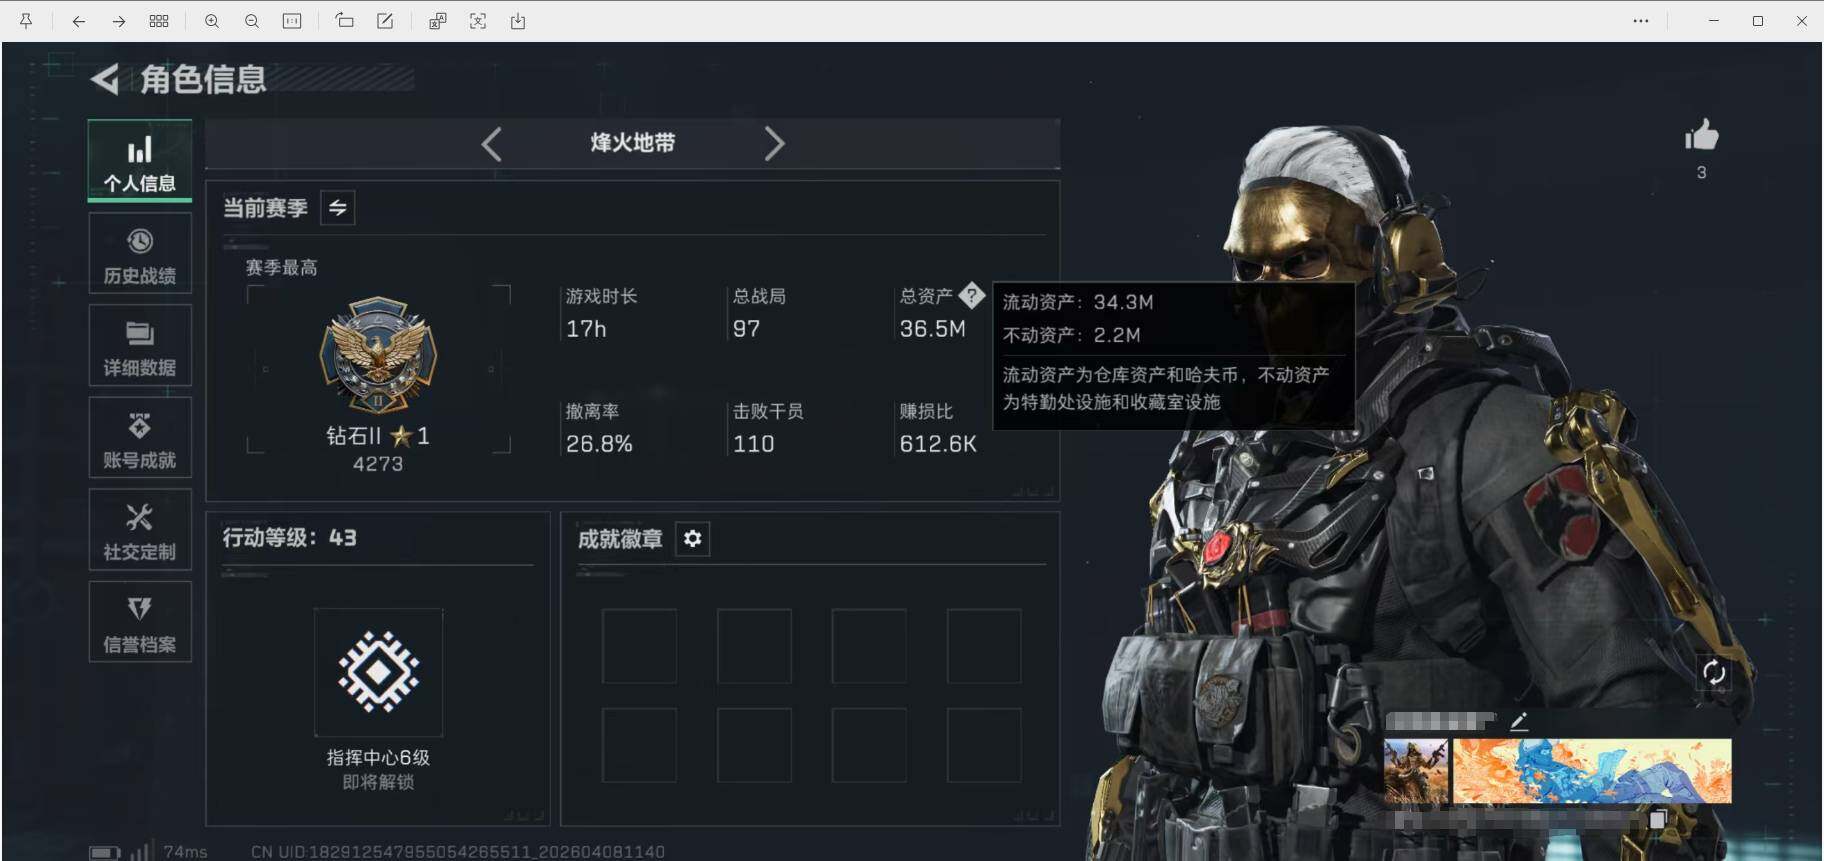The height and width of the screenshot is (861, 1824).
Task: Show actual size 1:1 in viewer toolbar
Action: [x=292, y=21]
